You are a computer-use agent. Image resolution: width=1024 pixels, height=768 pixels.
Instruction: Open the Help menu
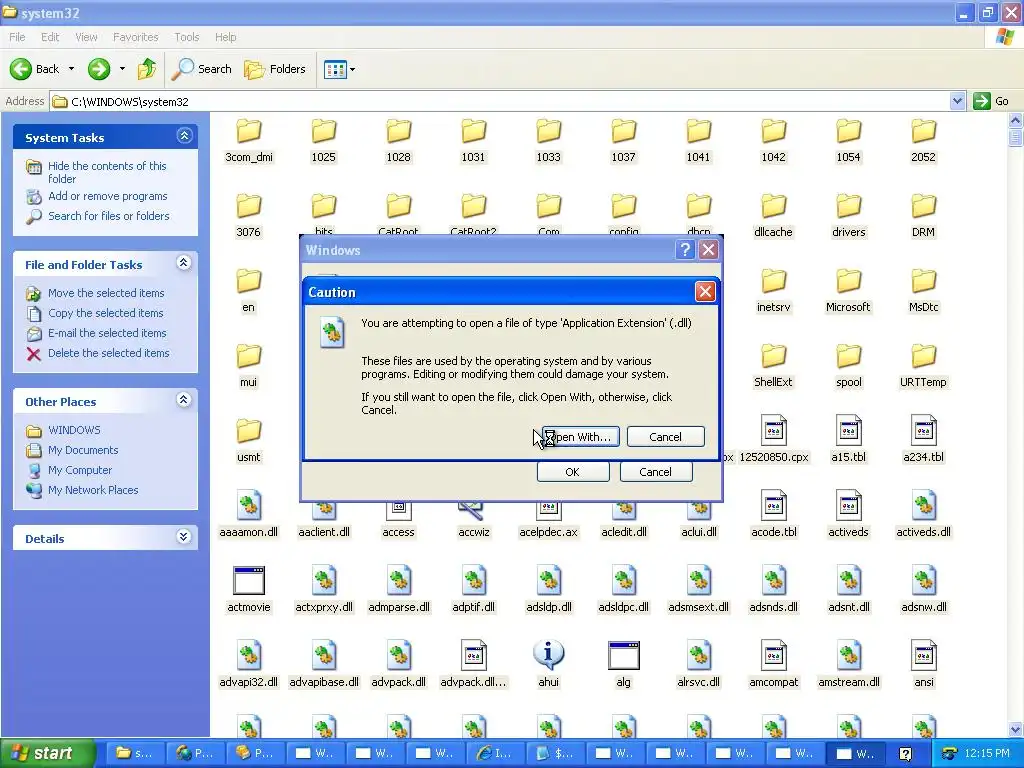click(226, 37)
